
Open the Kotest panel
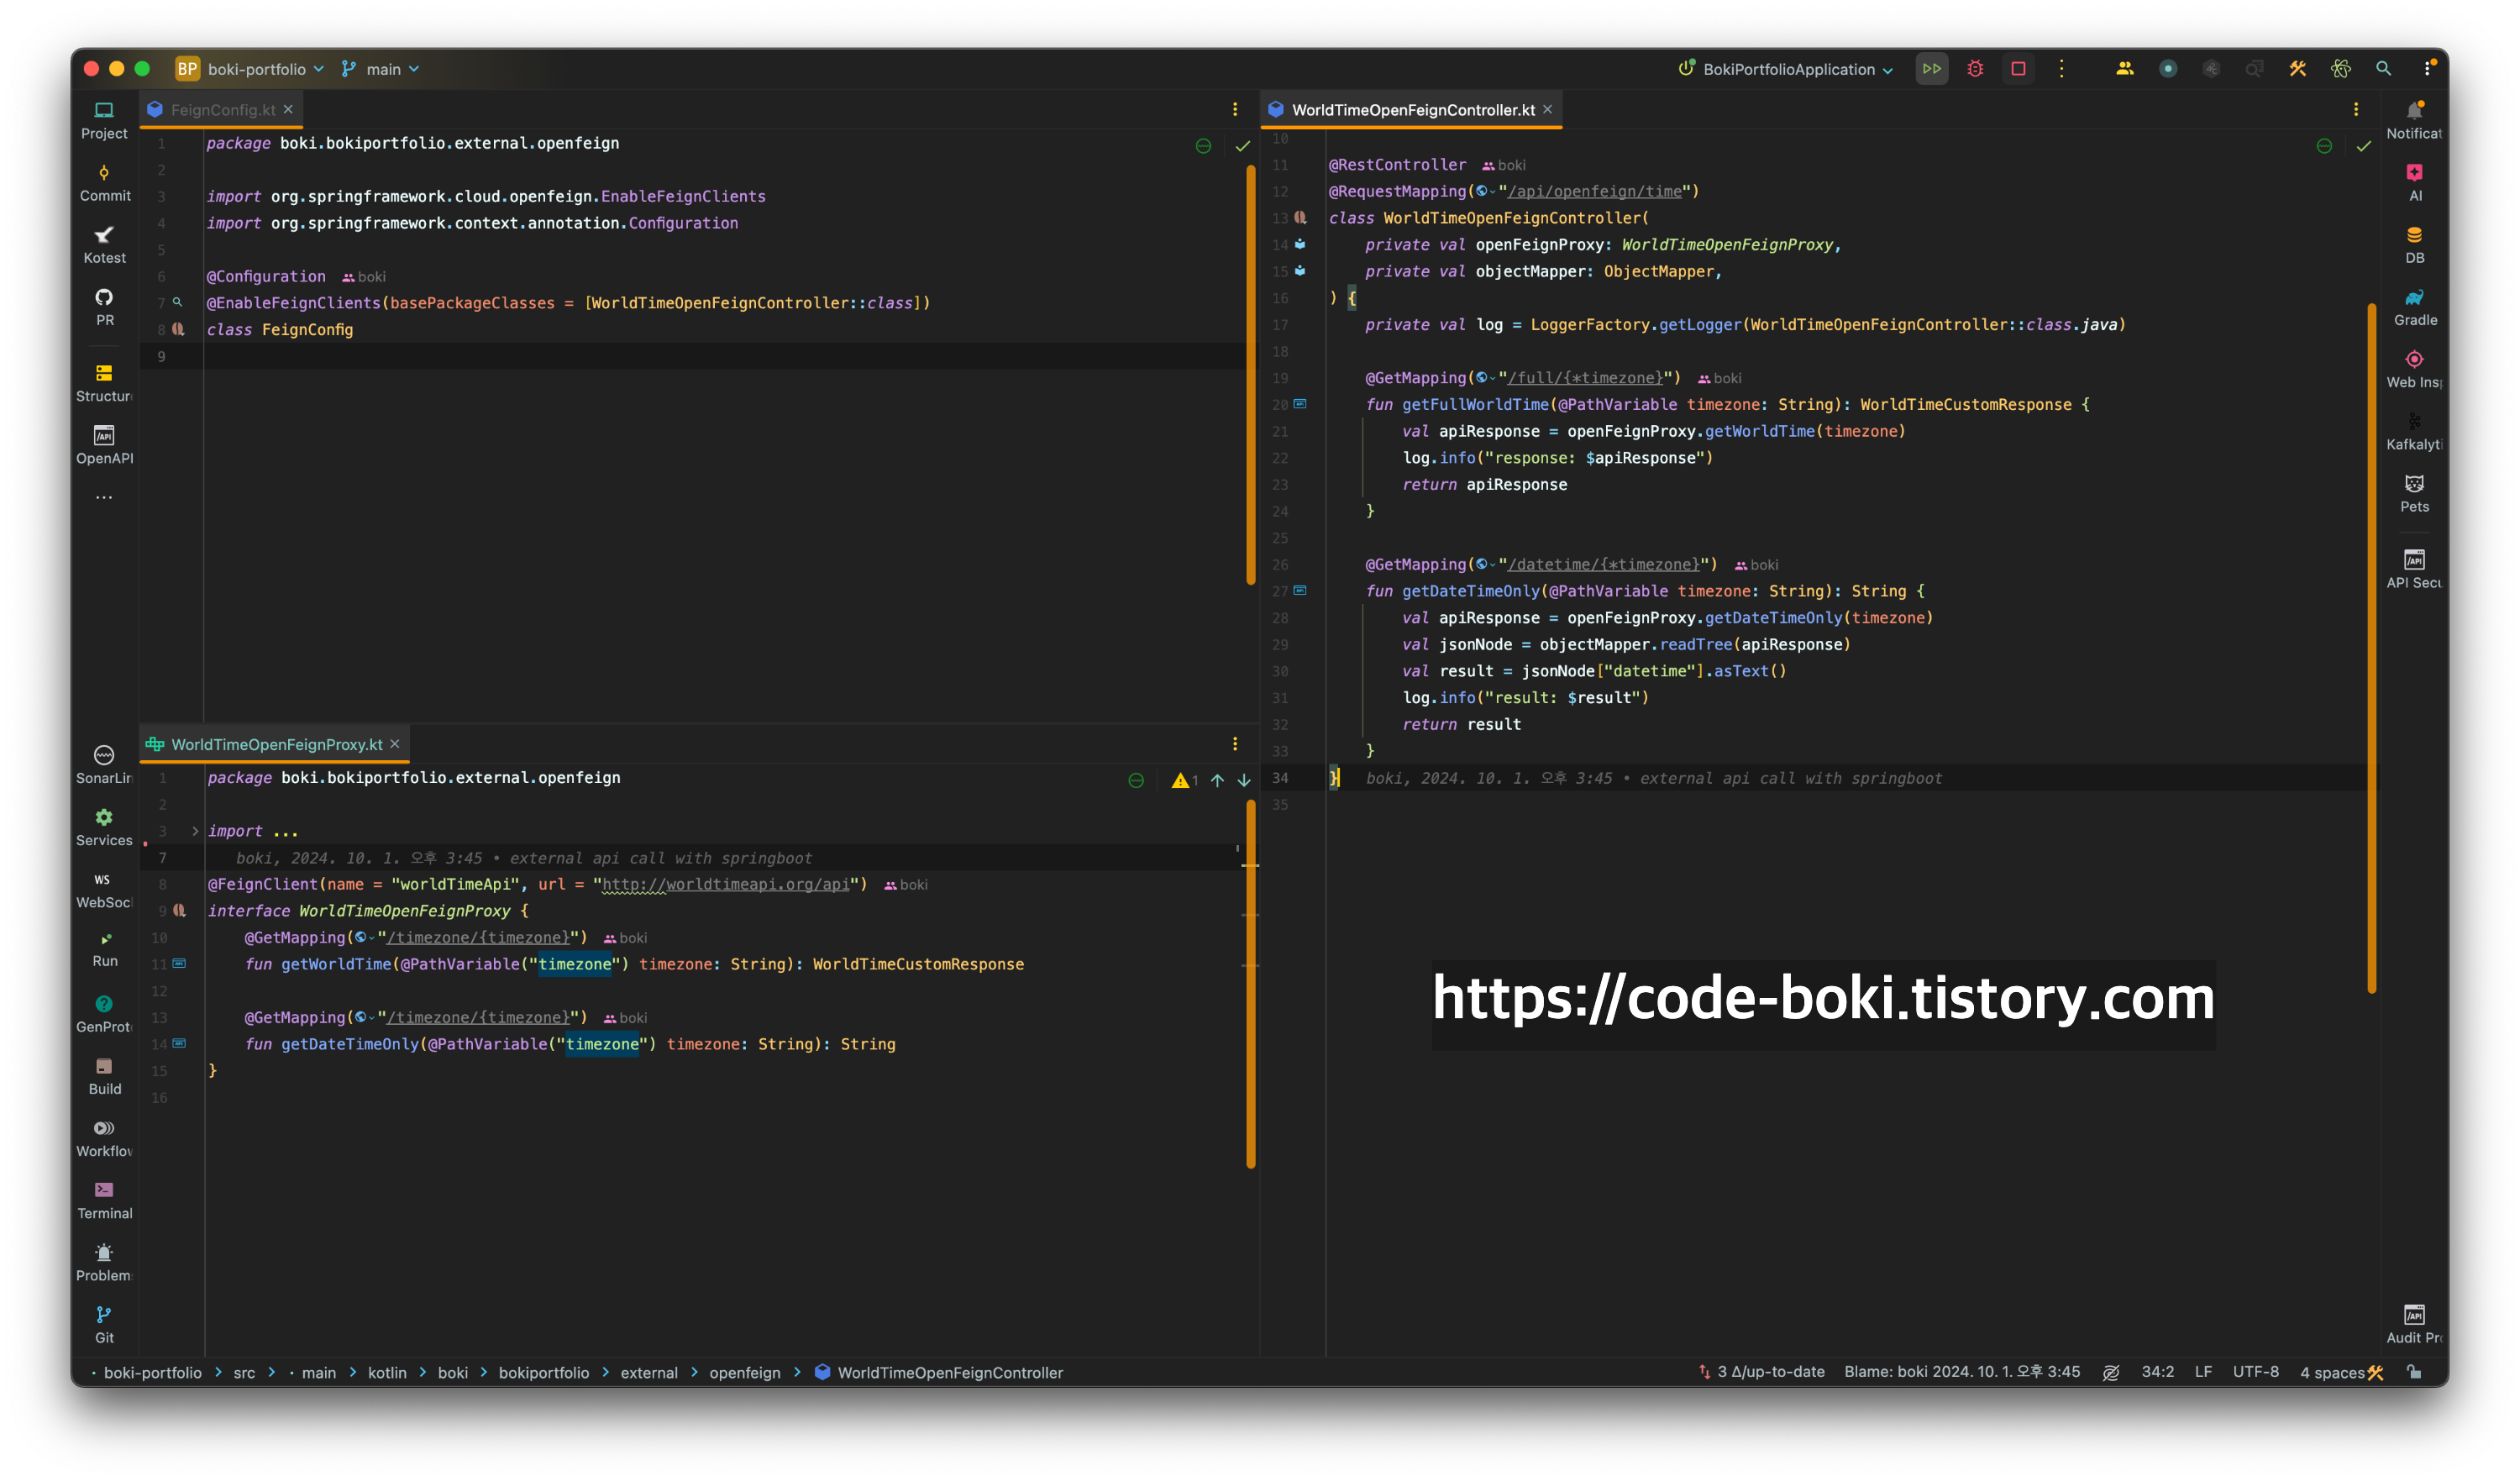(x=104, y=244)
